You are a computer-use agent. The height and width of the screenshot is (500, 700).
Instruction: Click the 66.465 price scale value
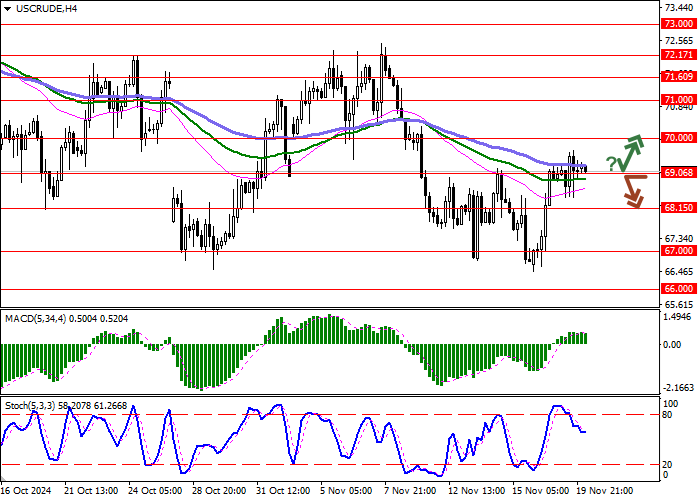(x=679, y=272)
